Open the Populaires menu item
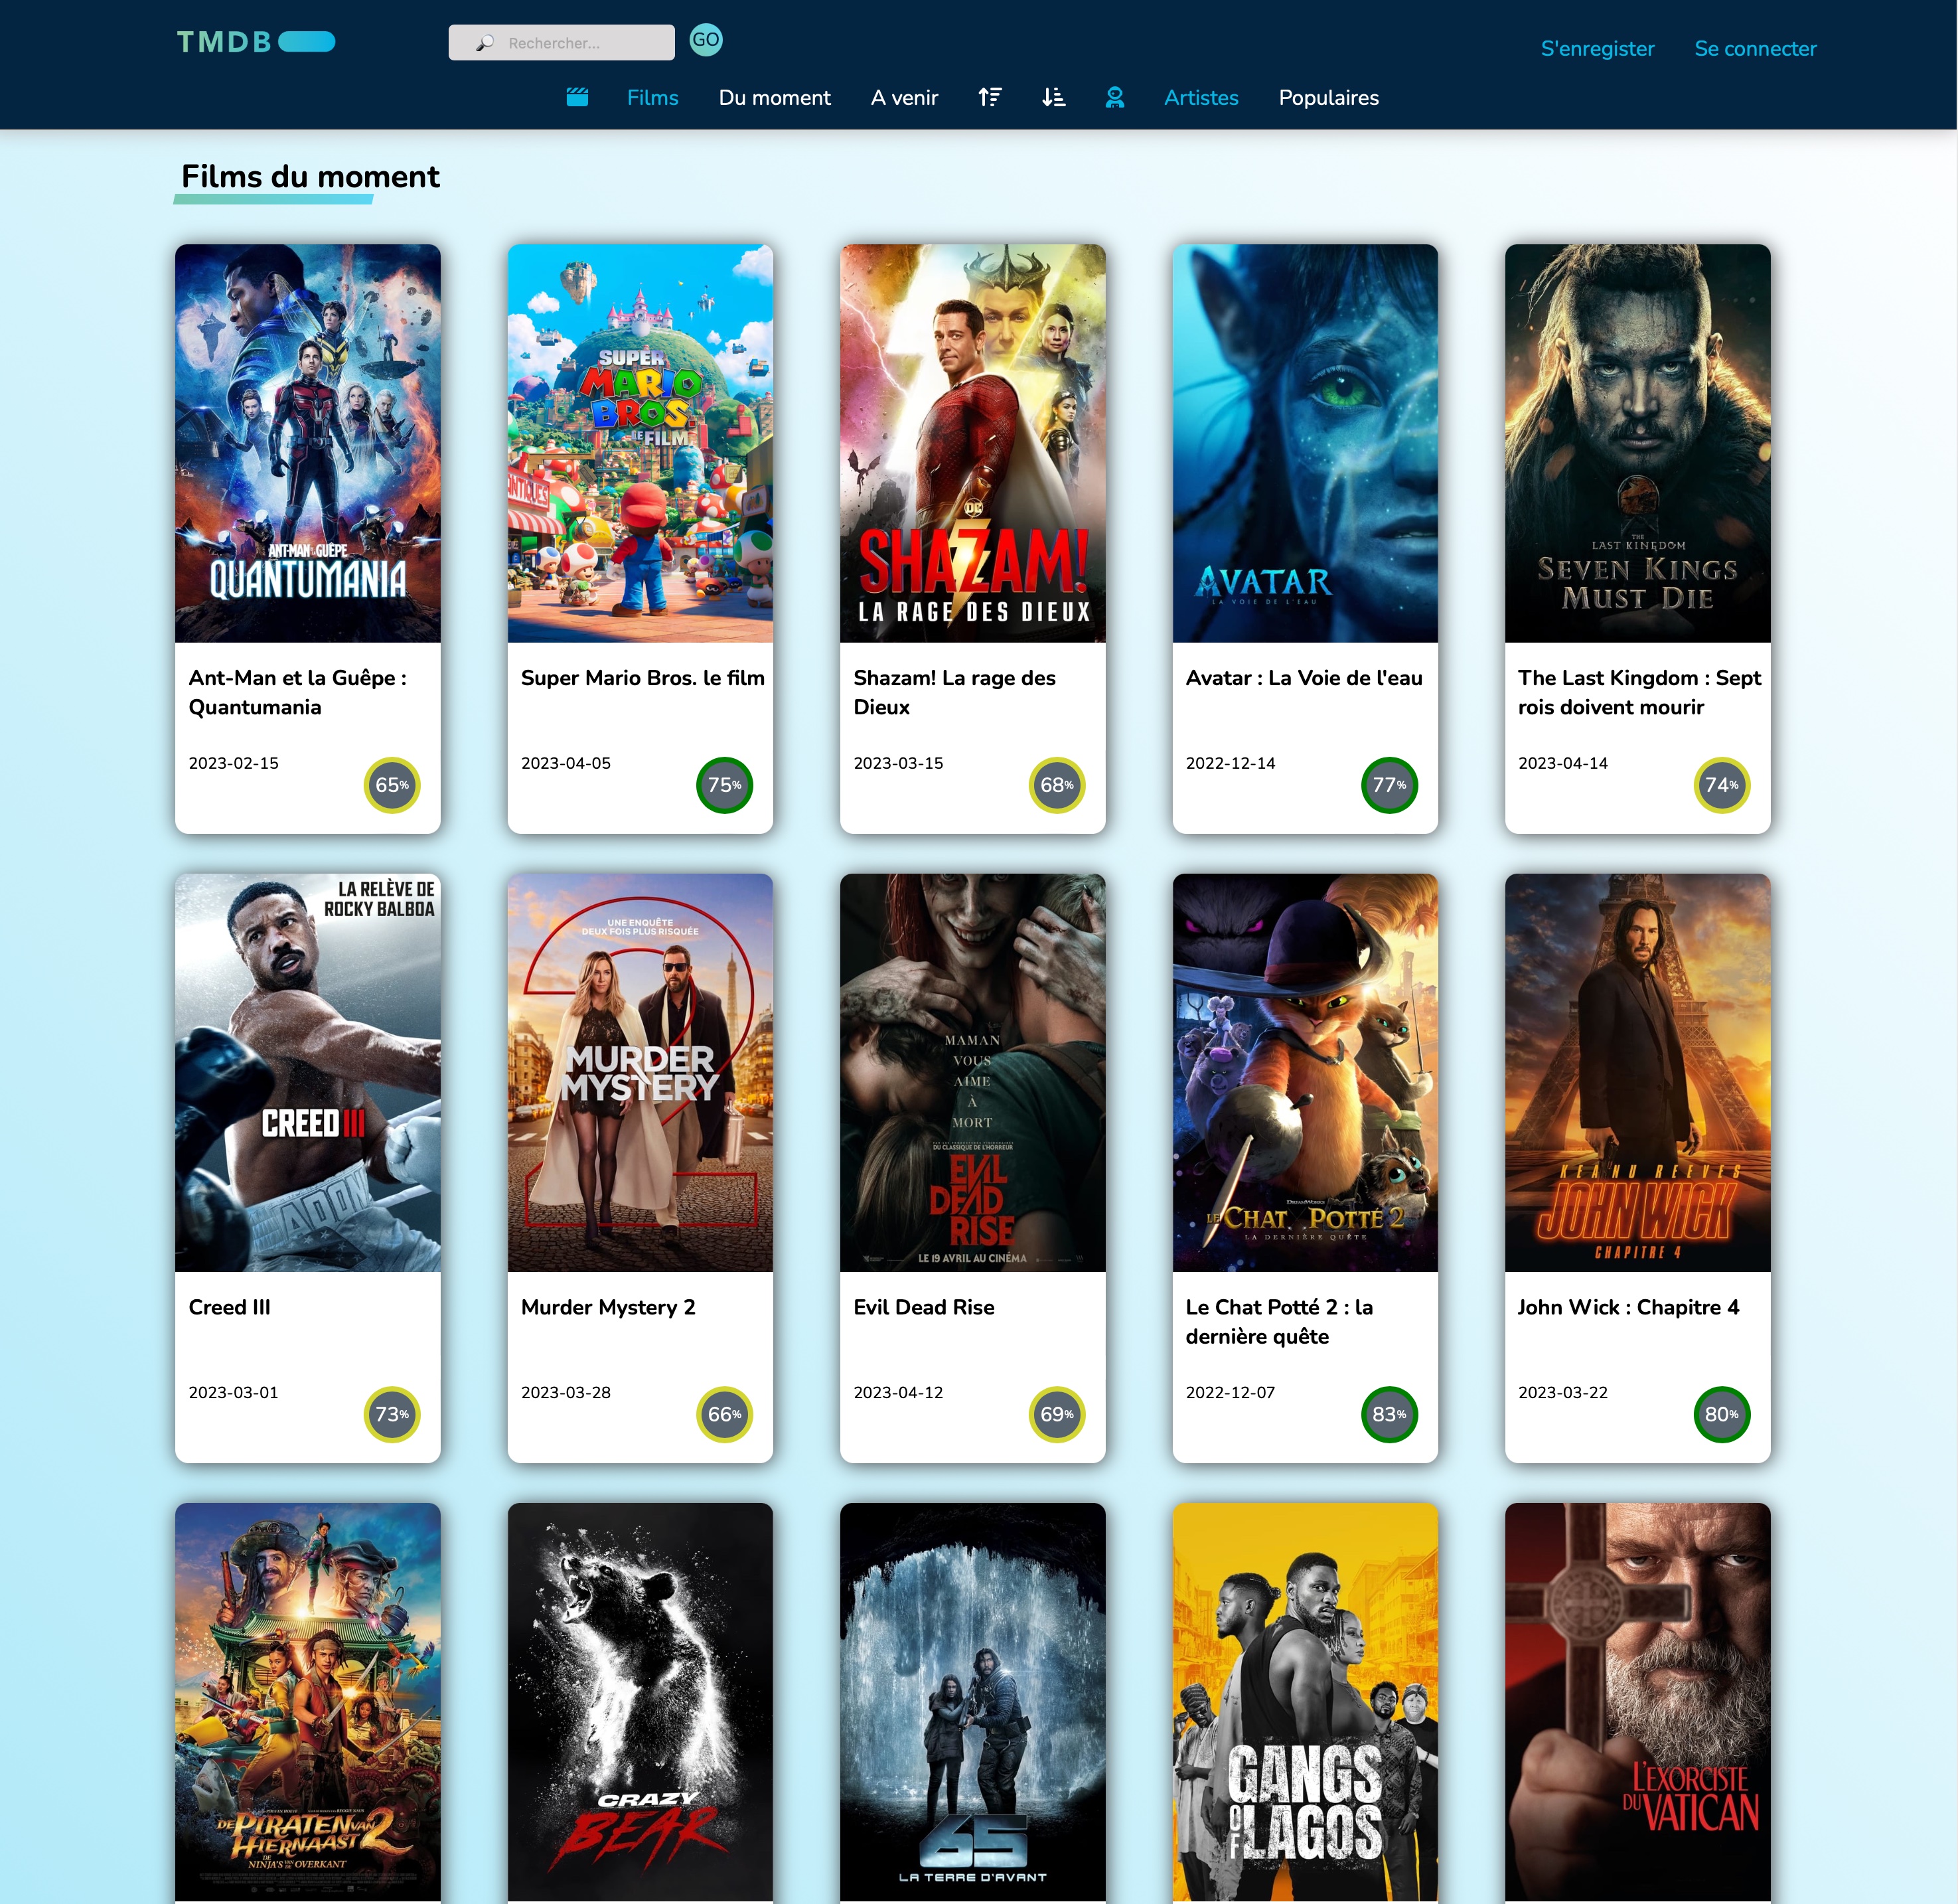Image resolution: width=1958 pixels, height=1904 pixels. [1328, 98]
